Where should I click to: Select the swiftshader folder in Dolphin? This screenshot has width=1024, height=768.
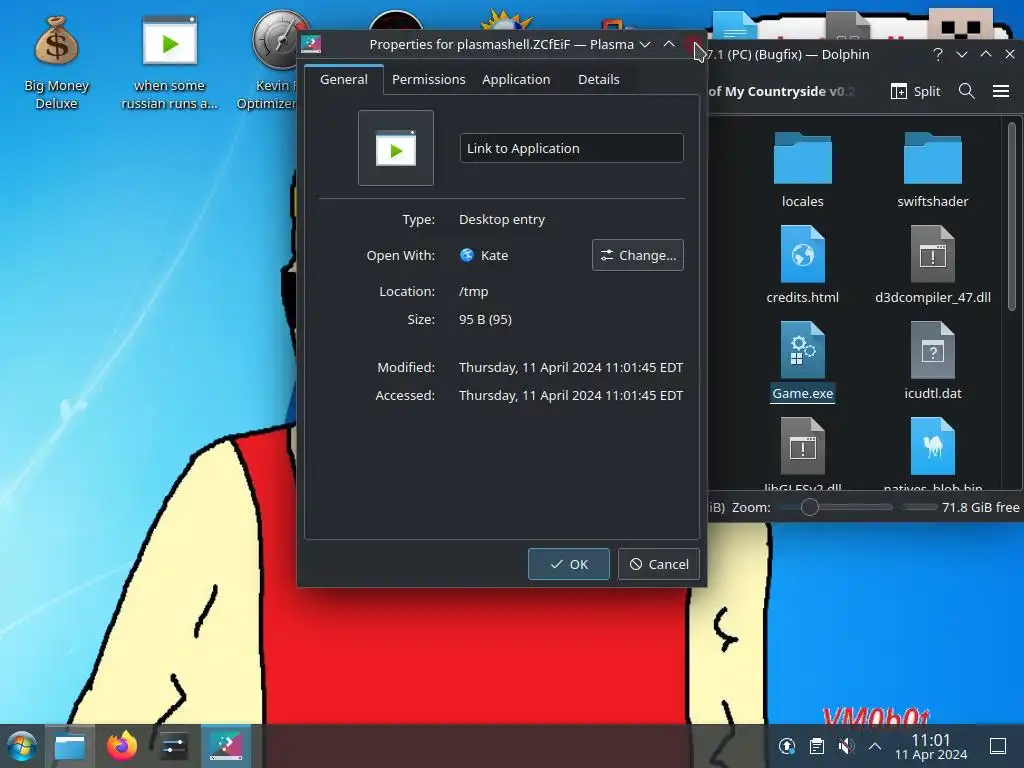pyautogui.click(x=932, y=170)
